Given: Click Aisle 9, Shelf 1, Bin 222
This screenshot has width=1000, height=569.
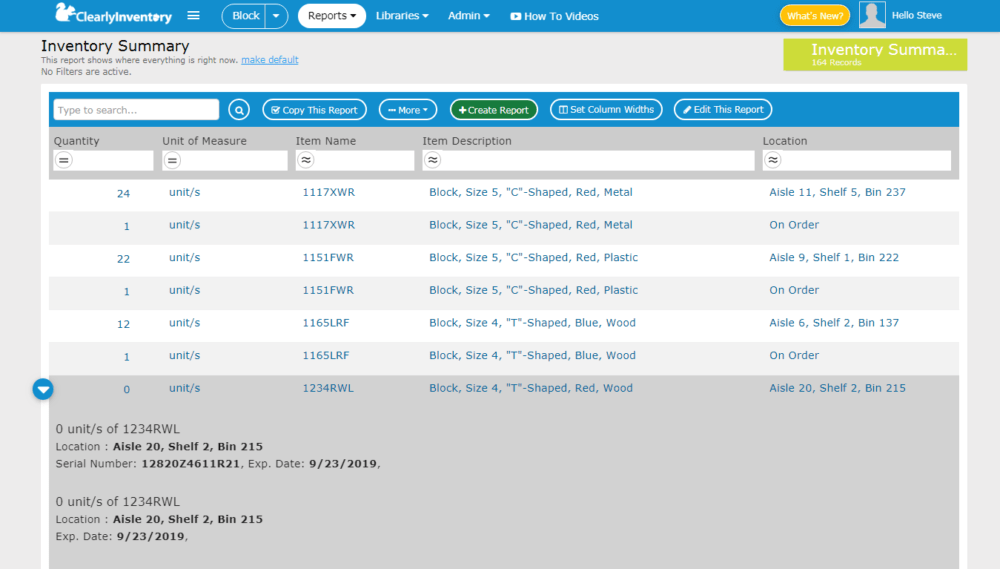Looking at the screenshot, I should coord(834,258).
